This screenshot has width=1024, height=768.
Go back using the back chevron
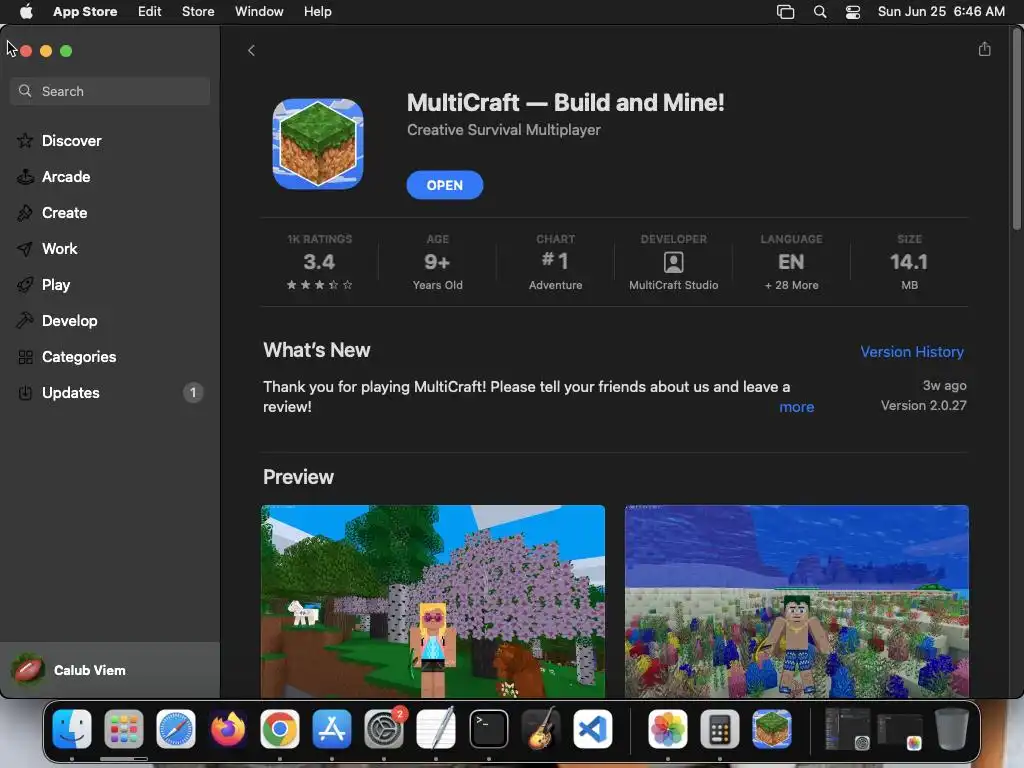pos(251,50)
